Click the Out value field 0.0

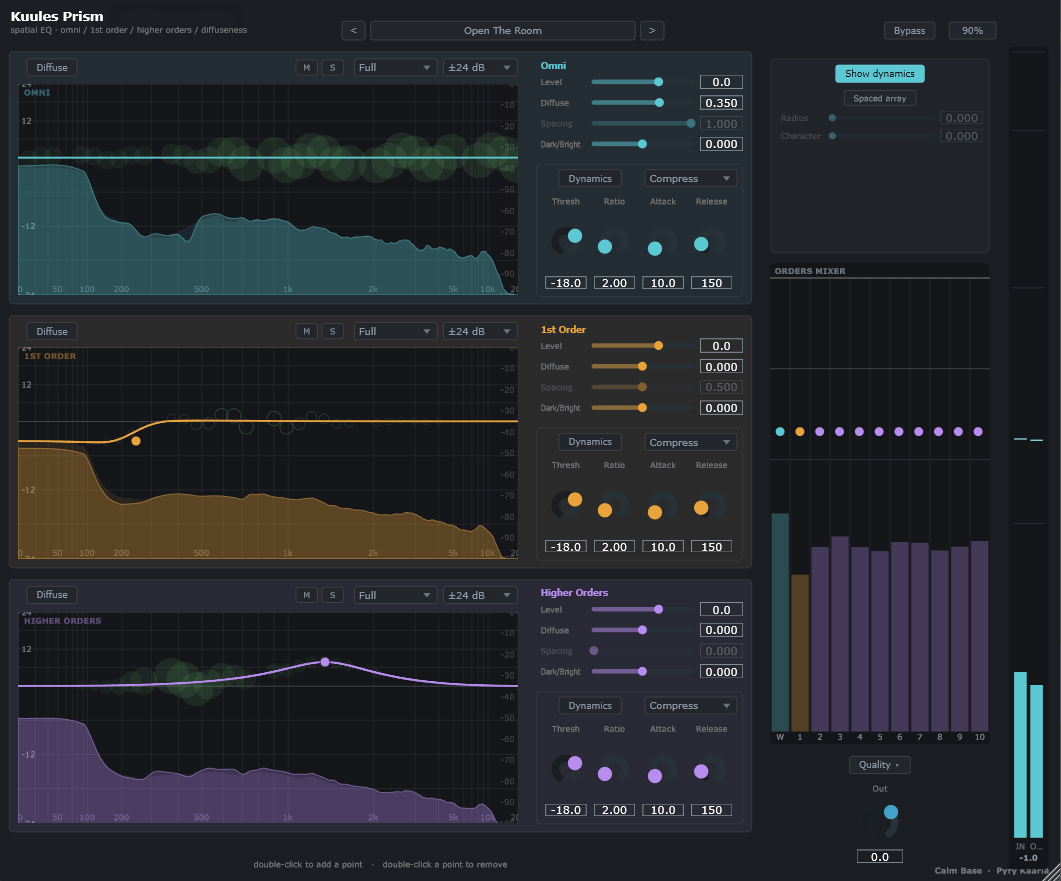point(880,857)
